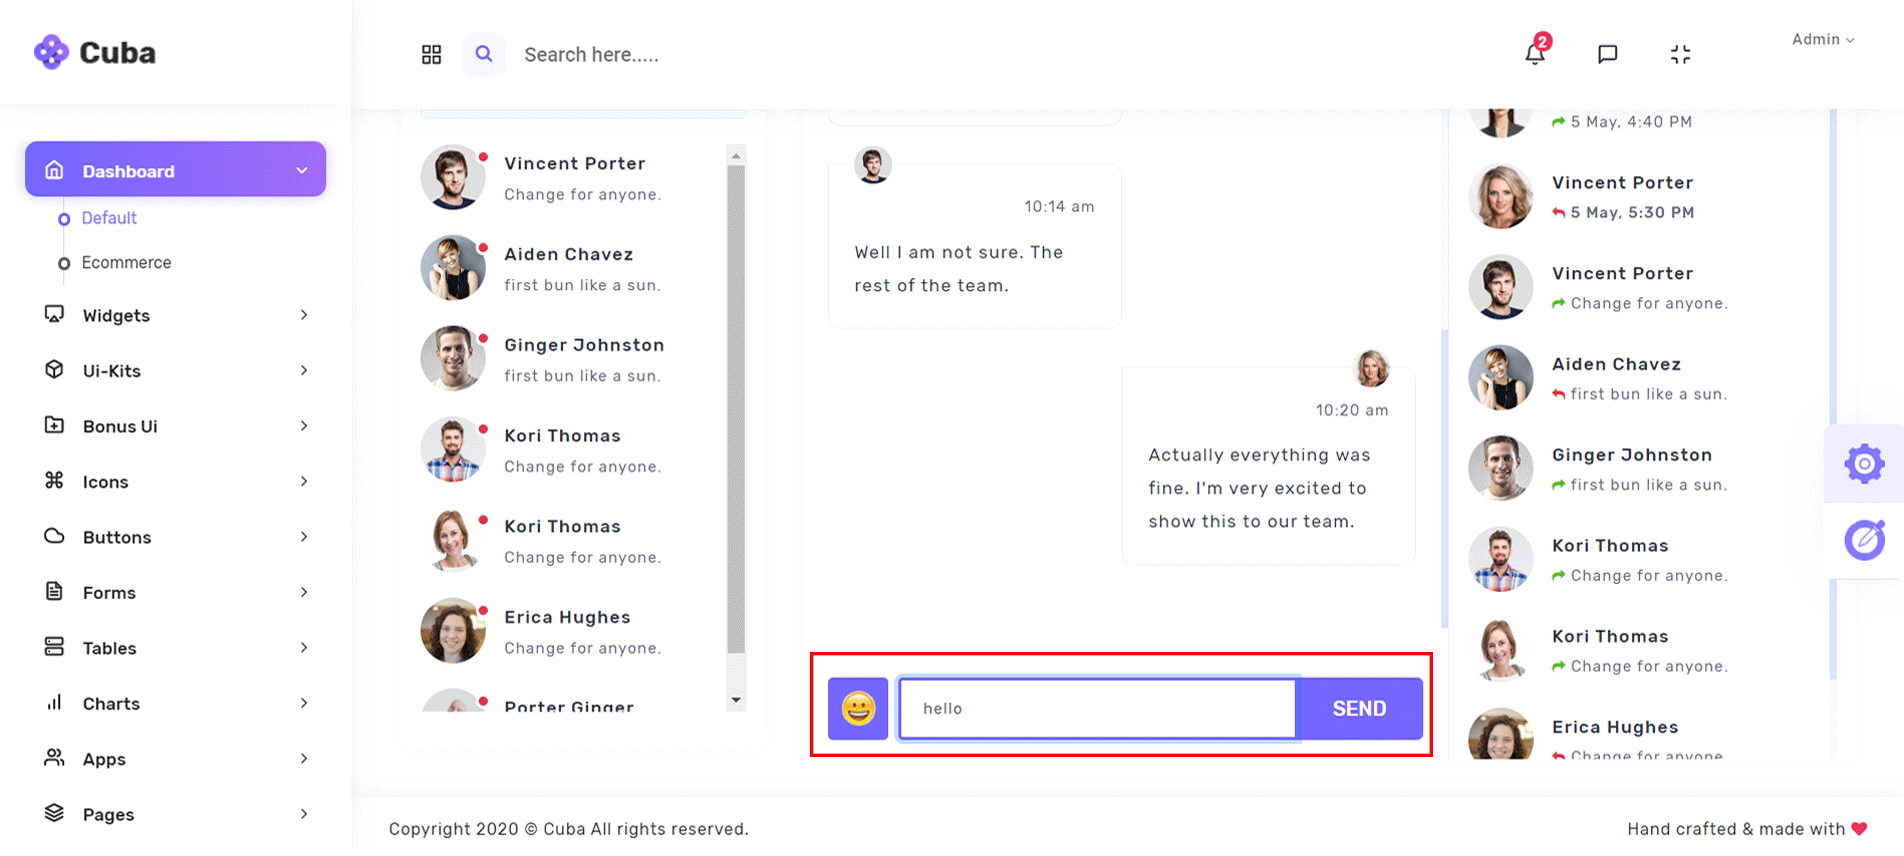Expand the Buttons submenu arrow

304,537
